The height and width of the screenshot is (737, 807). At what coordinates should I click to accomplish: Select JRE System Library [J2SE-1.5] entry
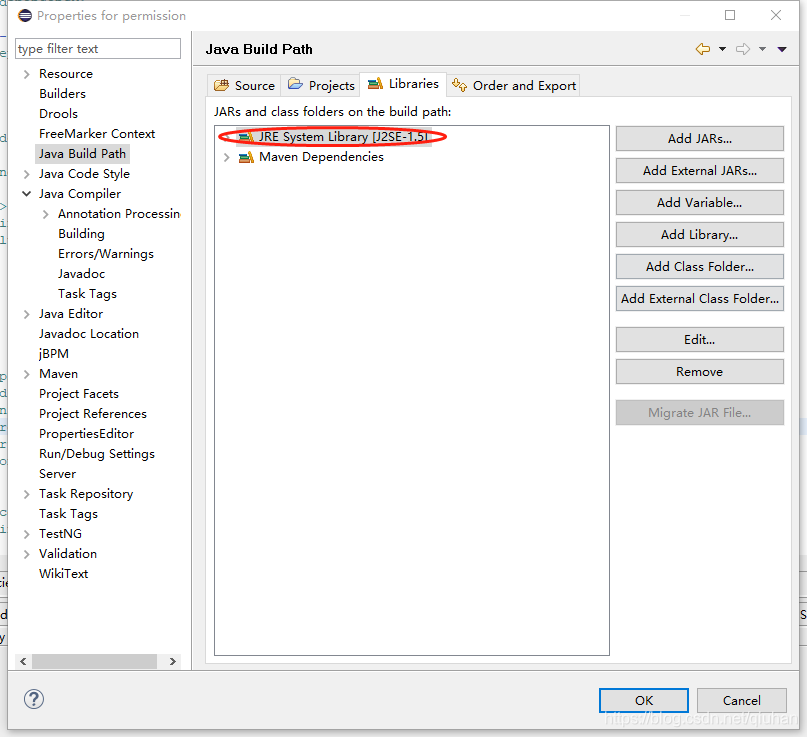(343, 137)
